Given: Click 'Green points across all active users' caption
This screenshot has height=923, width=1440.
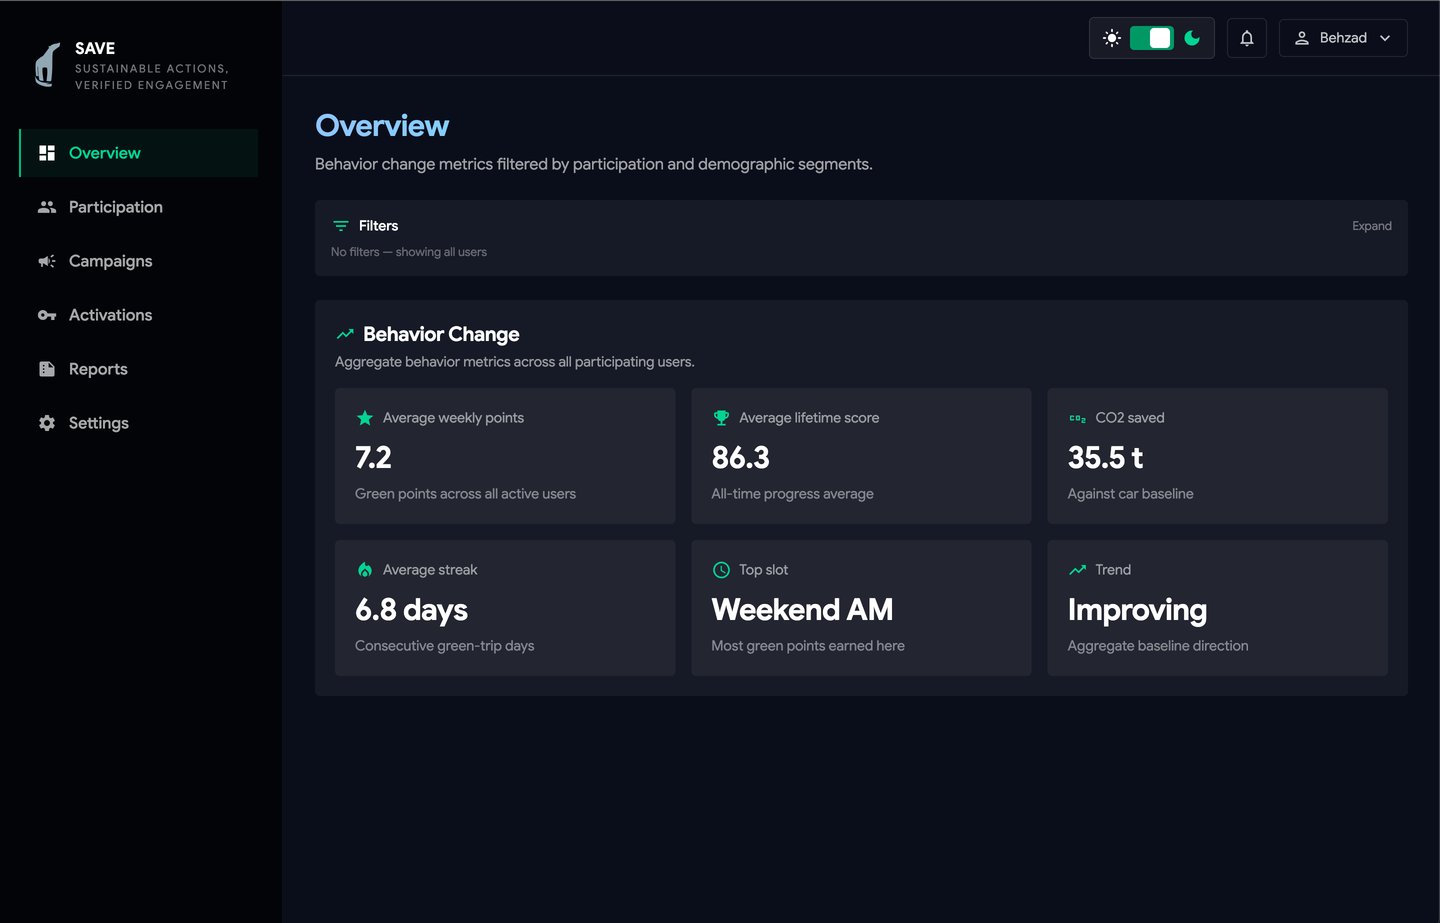Looking at the screenshot, I should click(465, 494).
